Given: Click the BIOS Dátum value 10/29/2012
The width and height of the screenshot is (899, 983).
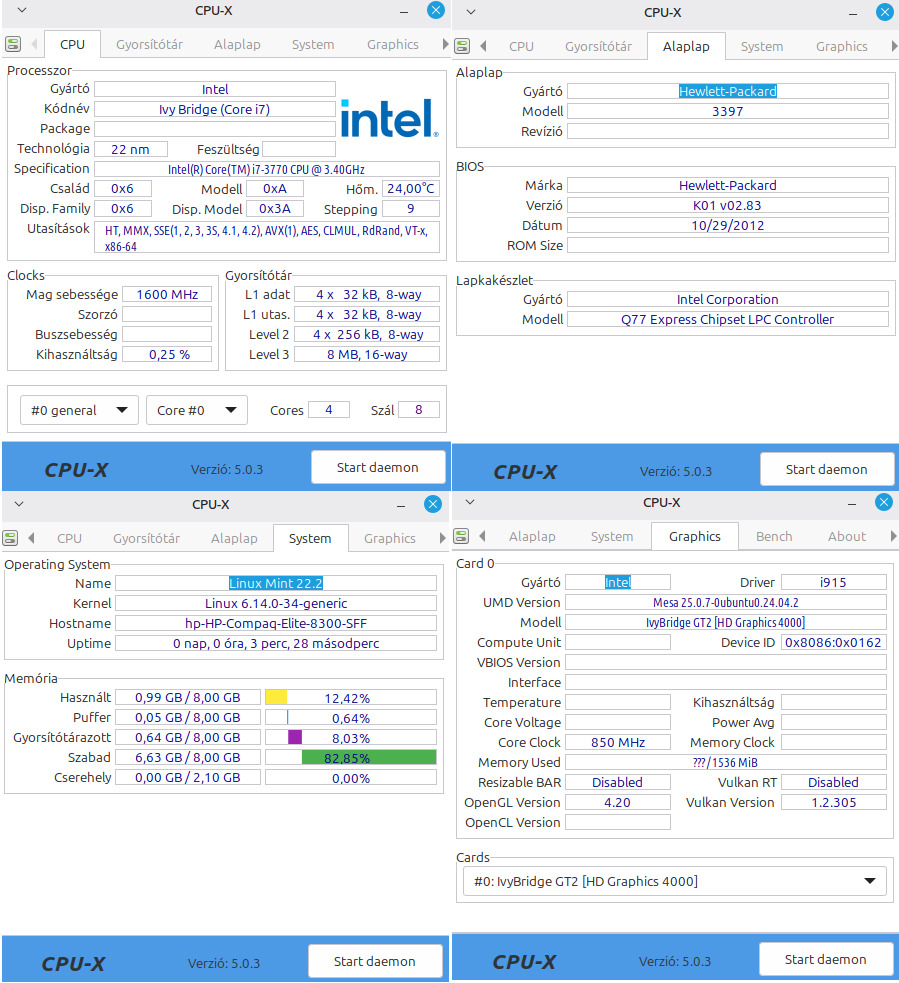Looking at the screenshot, I should (728, 226).
